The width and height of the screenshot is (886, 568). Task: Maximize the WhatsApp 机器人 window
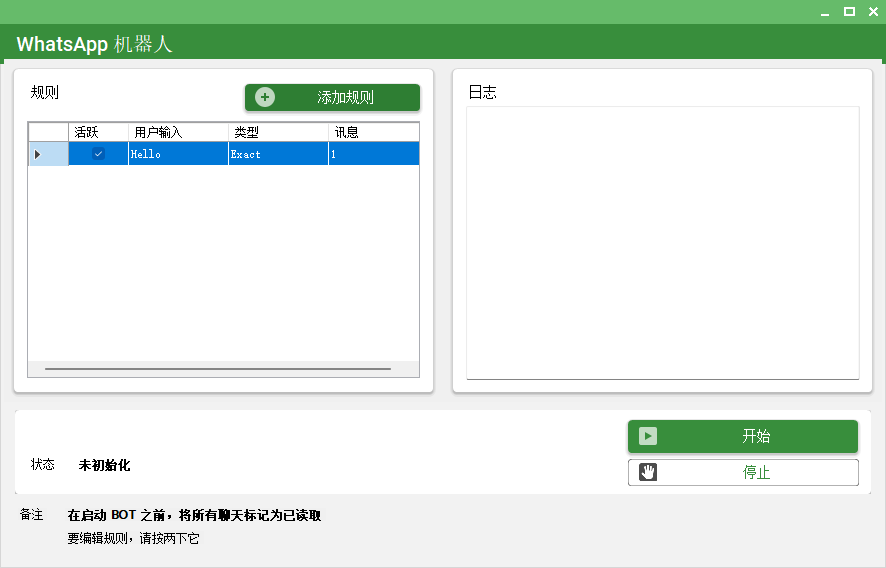click(849, 12)
